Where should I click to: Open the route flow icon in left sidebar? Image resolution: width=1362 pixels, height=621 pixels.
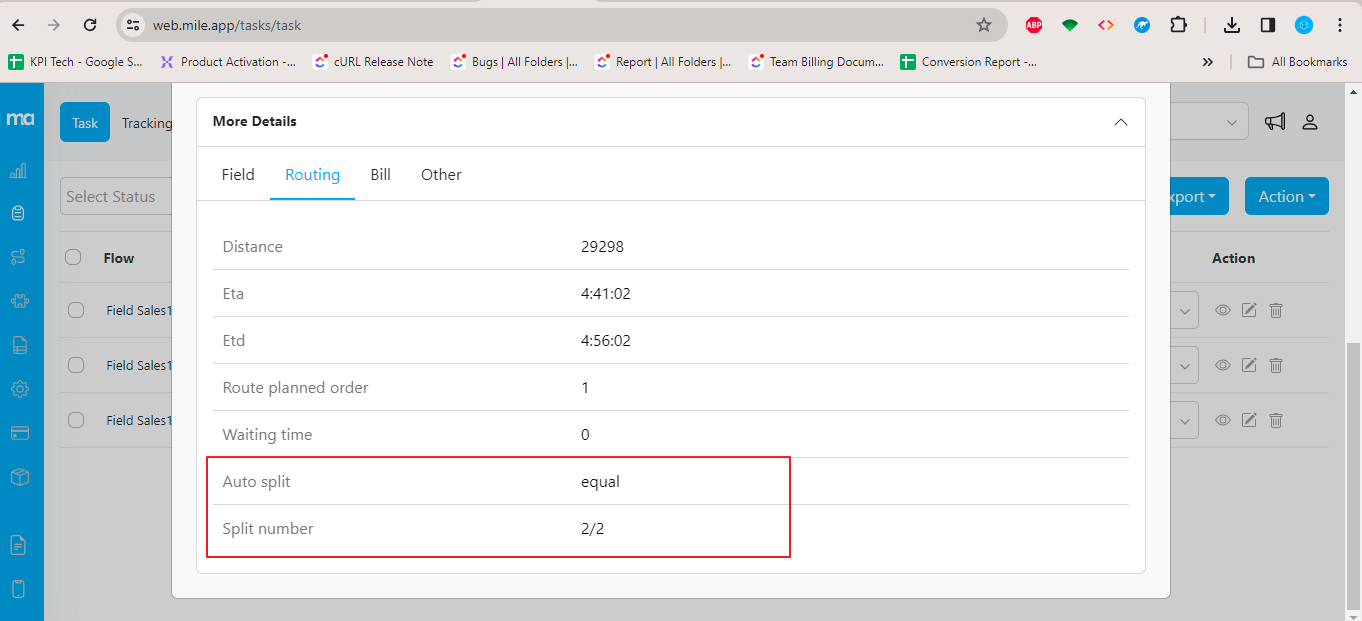coord(21,256)
